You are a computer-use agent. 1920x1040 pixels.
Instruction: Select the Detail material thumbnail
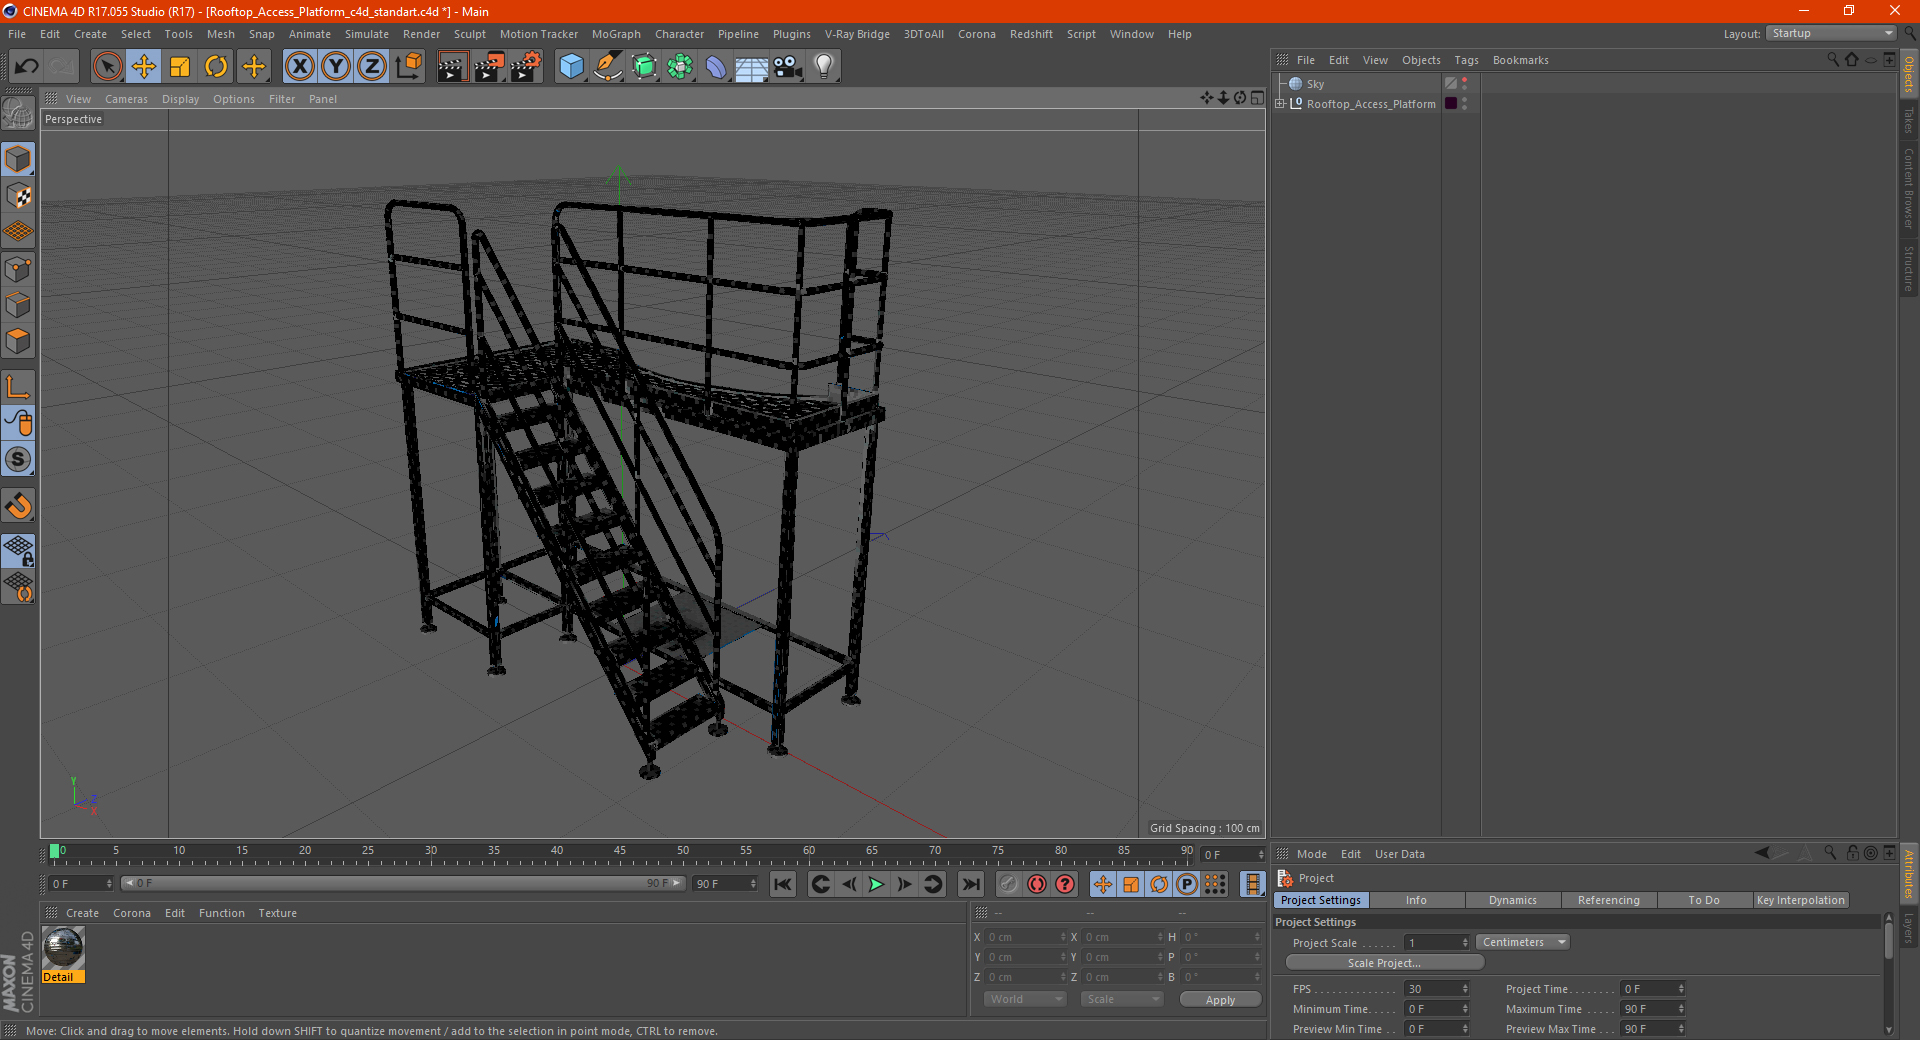pyautogui.click(x=63, y=948)
